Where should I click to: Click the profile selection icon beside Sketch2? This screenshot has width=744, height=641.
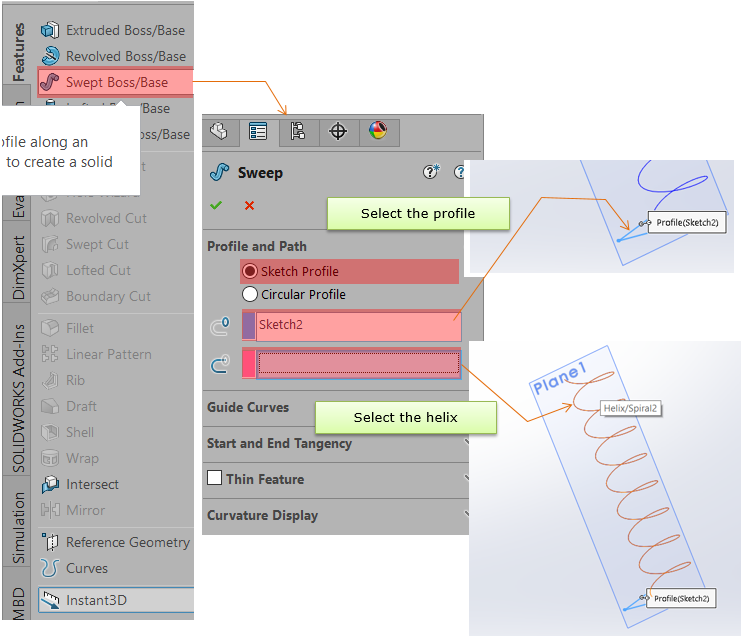tap(220, 326)
